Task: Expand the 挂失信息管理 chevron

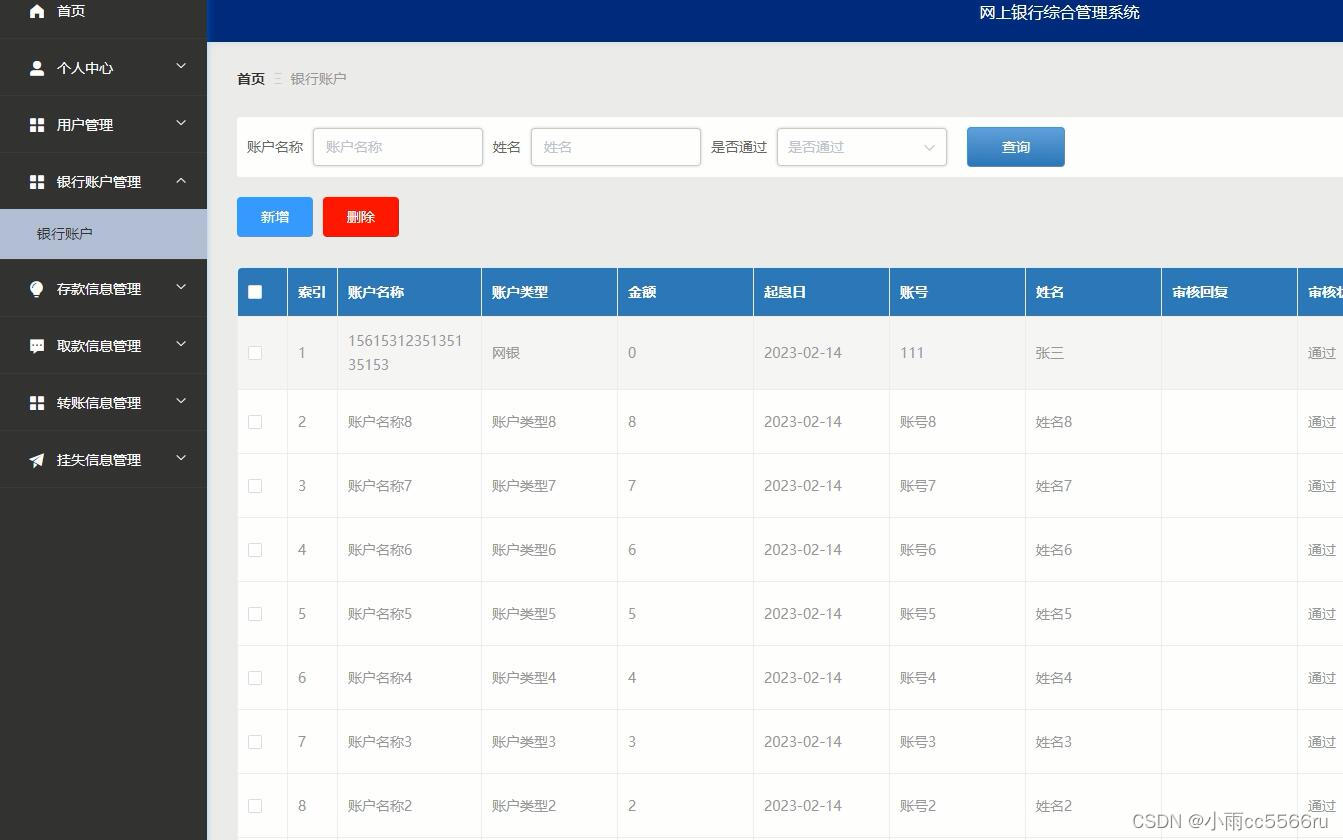Action: coord(181,459)
